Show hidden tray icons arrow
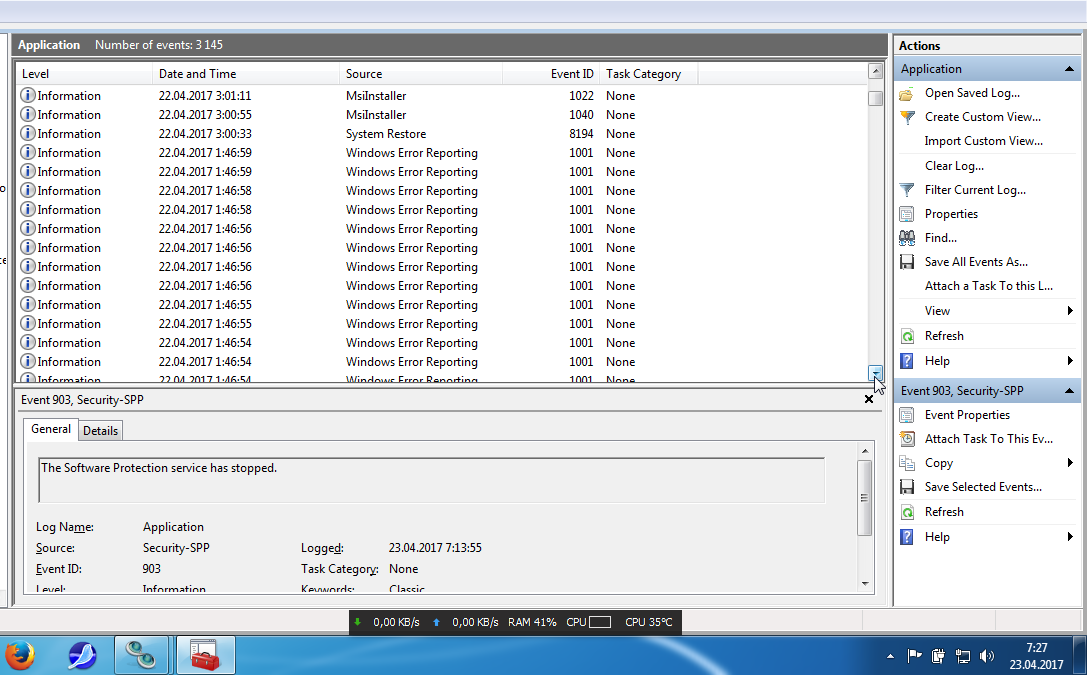Viewport: 1087px width, 675px height. pyautogui.click(x=890, y=656)
